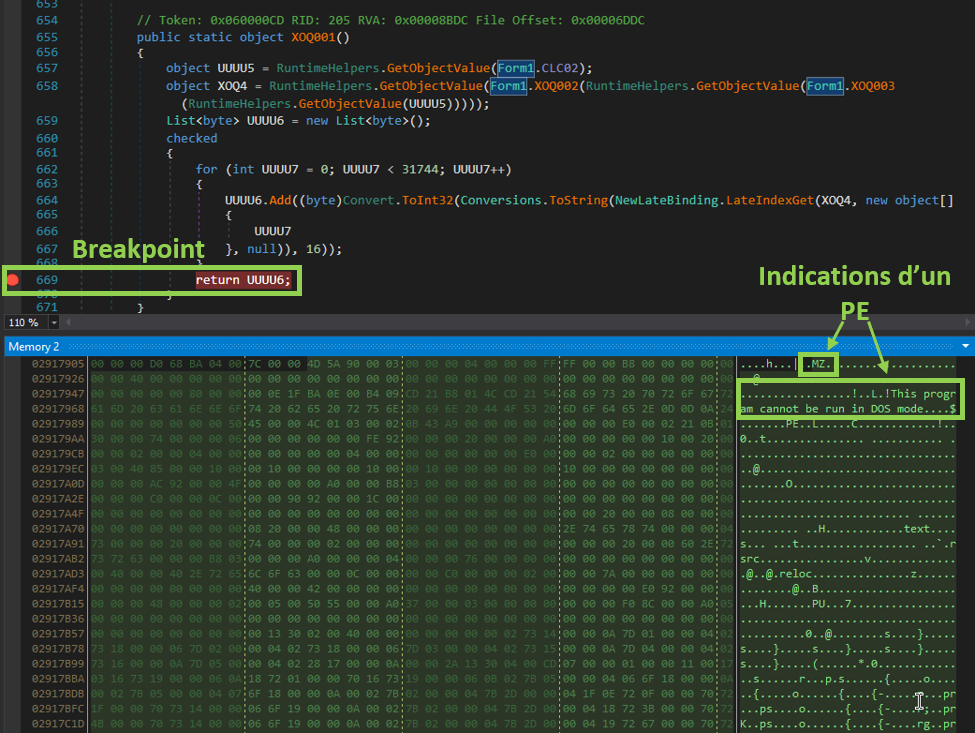
Task: Select memory address row 02917B36
Action: (57, 619)
